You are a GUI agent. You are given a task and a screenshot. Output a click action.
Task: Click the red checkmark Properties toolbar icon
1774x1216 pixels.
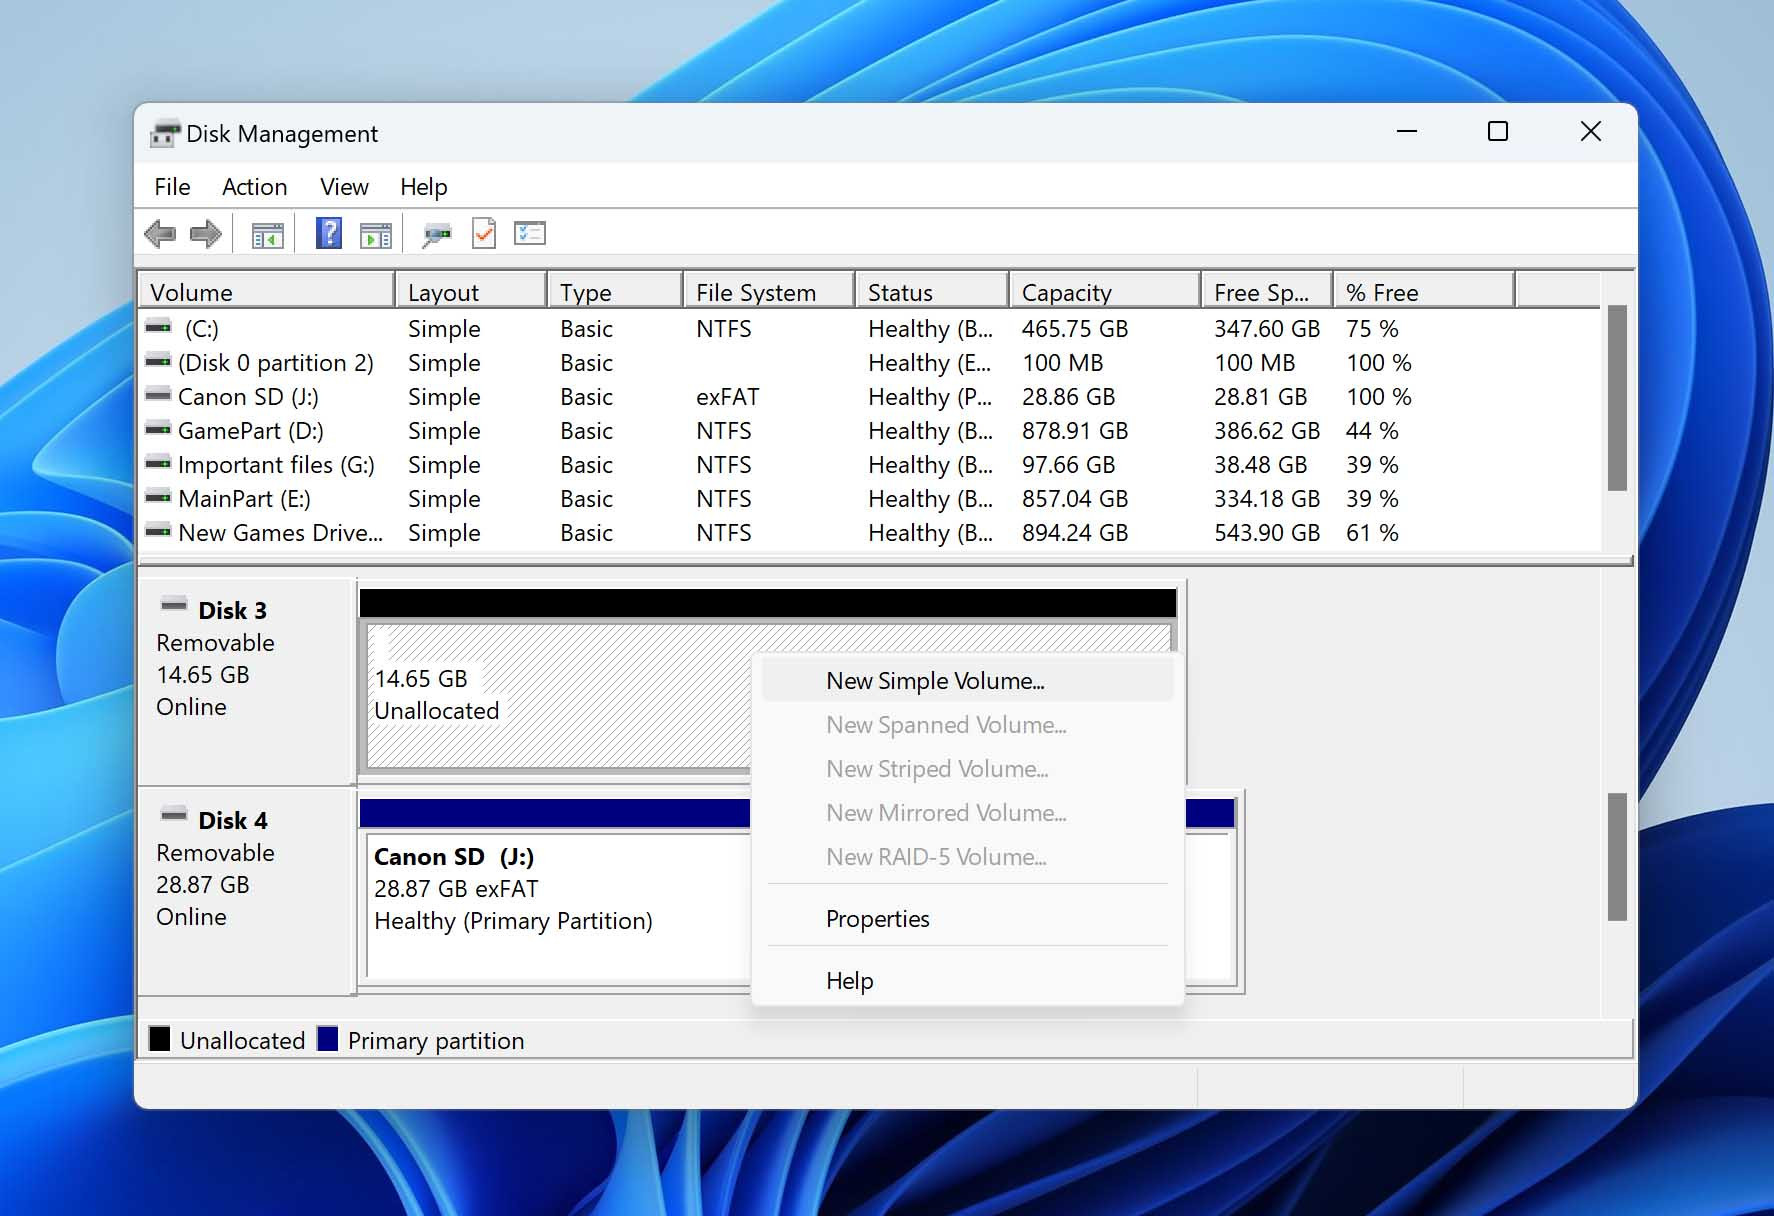click(484, 234)
